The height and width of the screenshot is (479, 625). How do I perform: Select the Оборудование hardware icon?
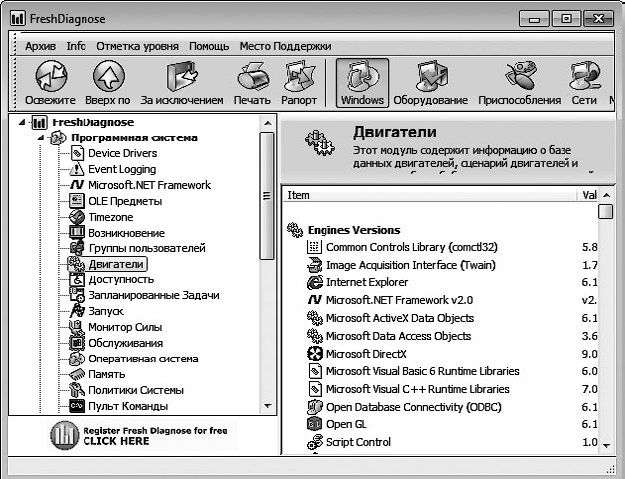click(430, 77)
